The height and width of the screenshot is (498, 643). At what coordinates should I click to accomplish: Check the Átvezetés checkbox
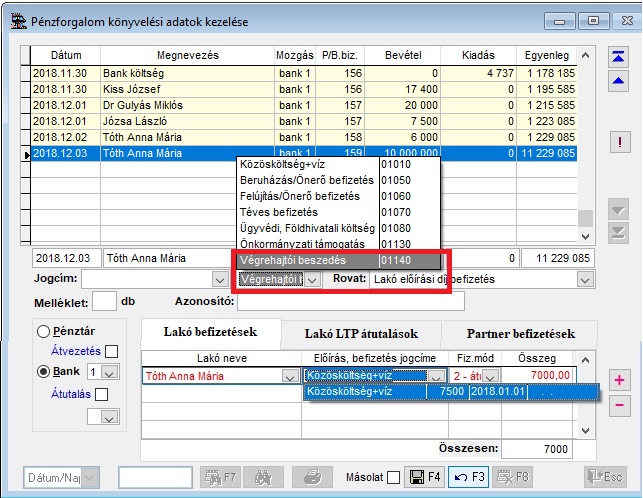point(112,351)
